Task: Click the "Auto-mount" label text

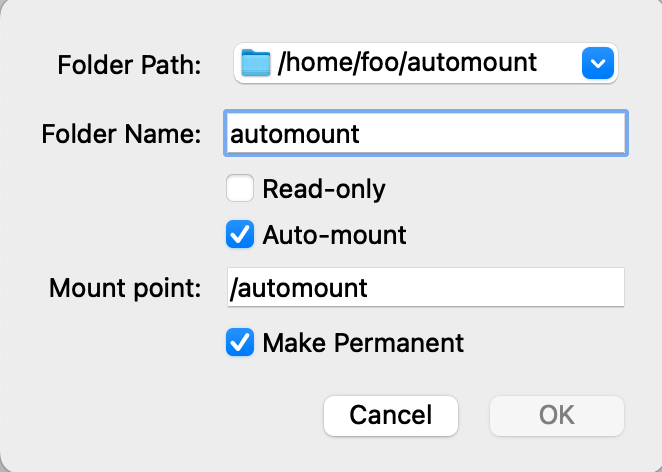Action: 334,236
